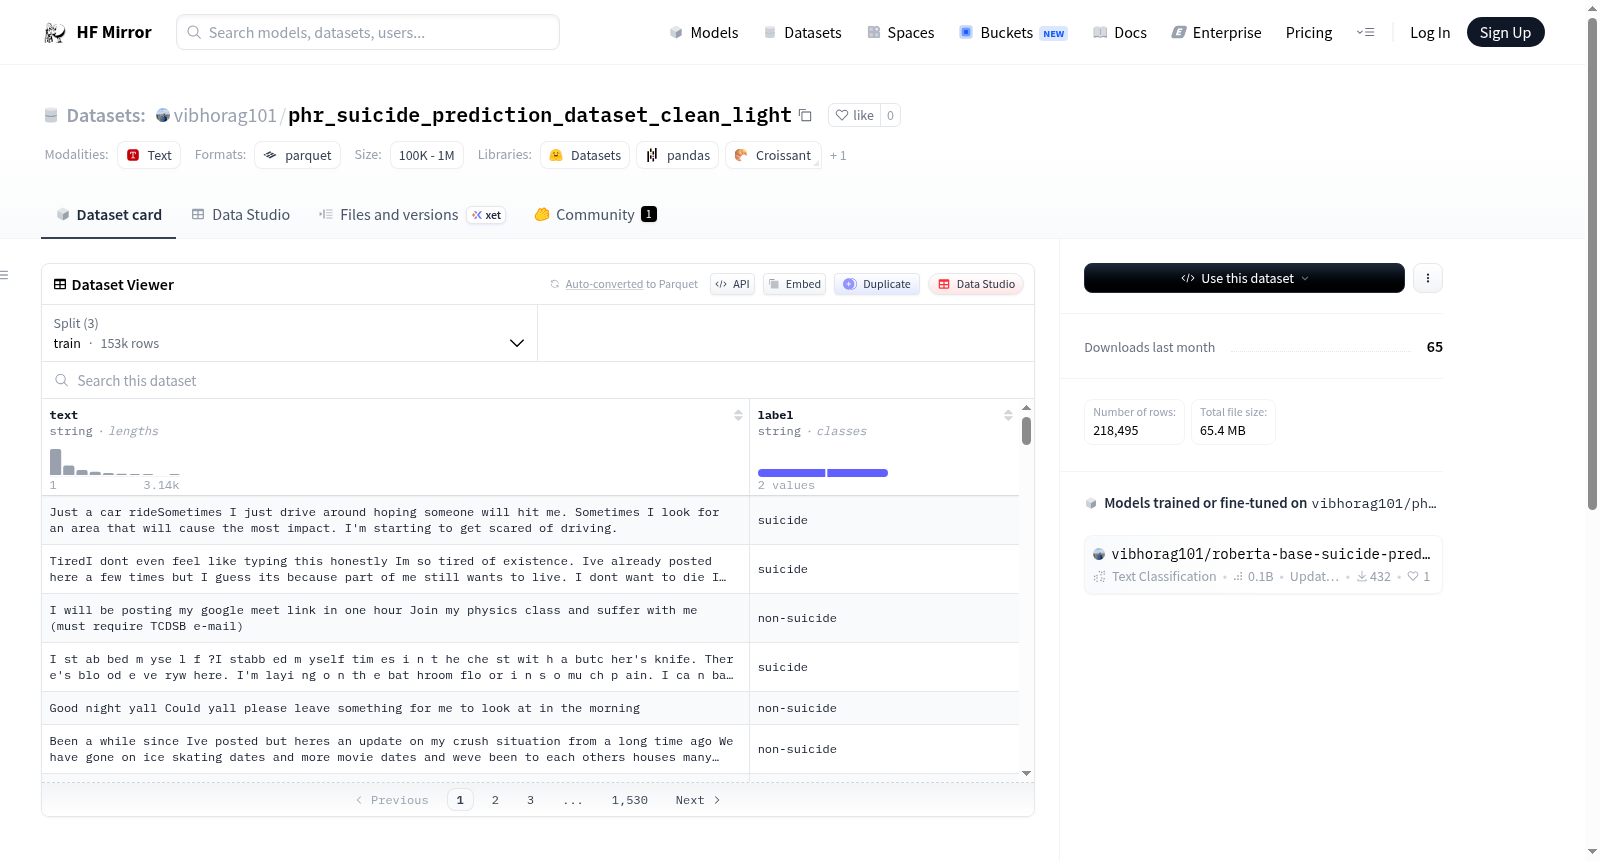Viewport: 1600px width, 861px height.
Task: Switch to the Community tab
Action: coord(595,214)
